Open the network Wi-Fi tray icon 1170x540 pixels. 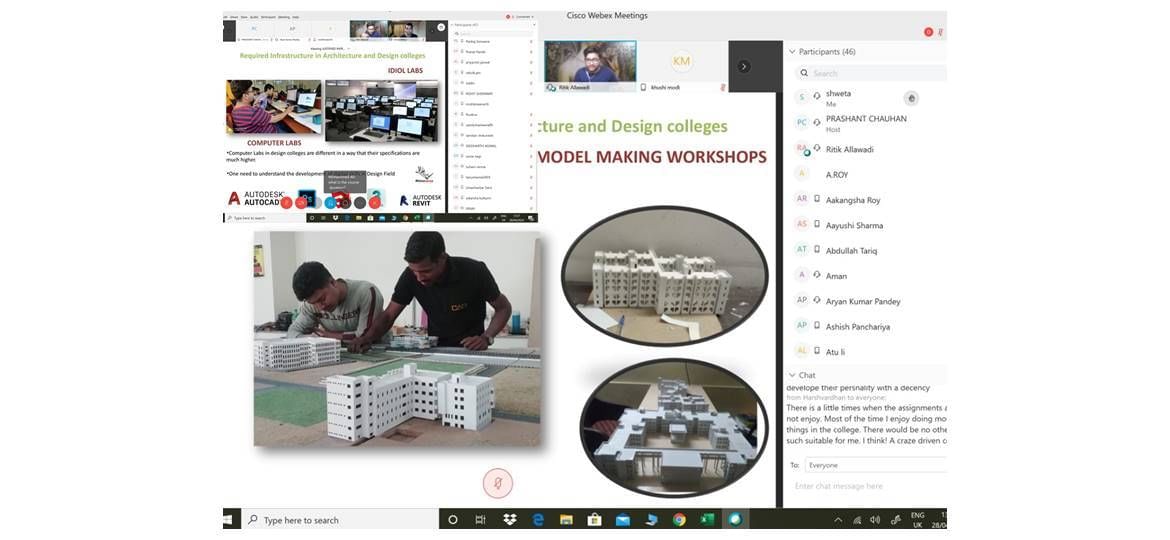[x=857, y=520]
